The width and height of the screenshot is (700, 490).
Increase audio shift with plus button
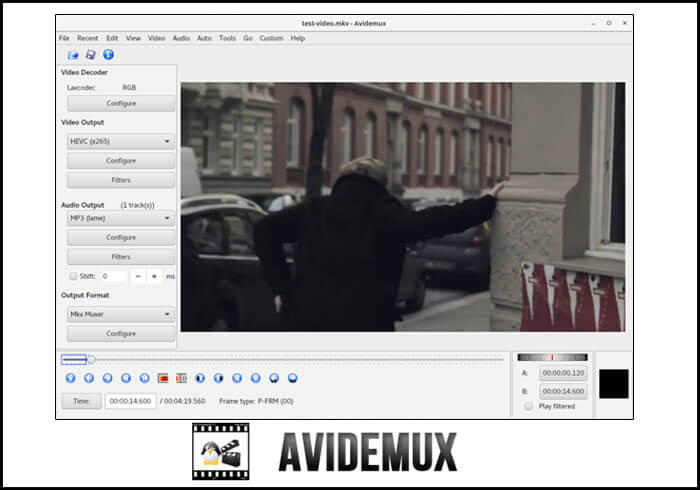click(x=154, y=276)
